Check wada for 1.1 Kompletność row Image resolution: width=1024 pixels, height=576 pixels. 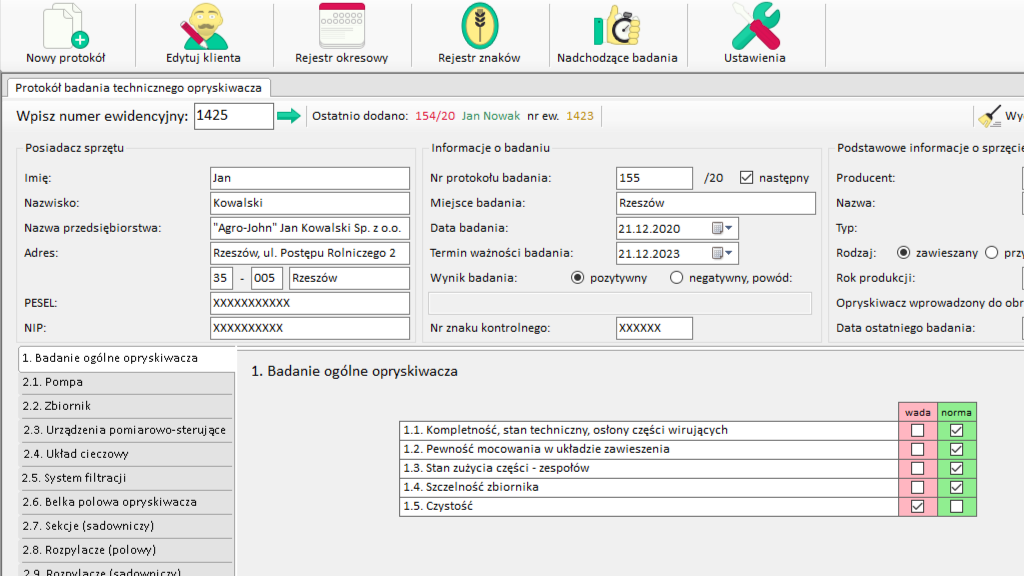coord(917,431)
